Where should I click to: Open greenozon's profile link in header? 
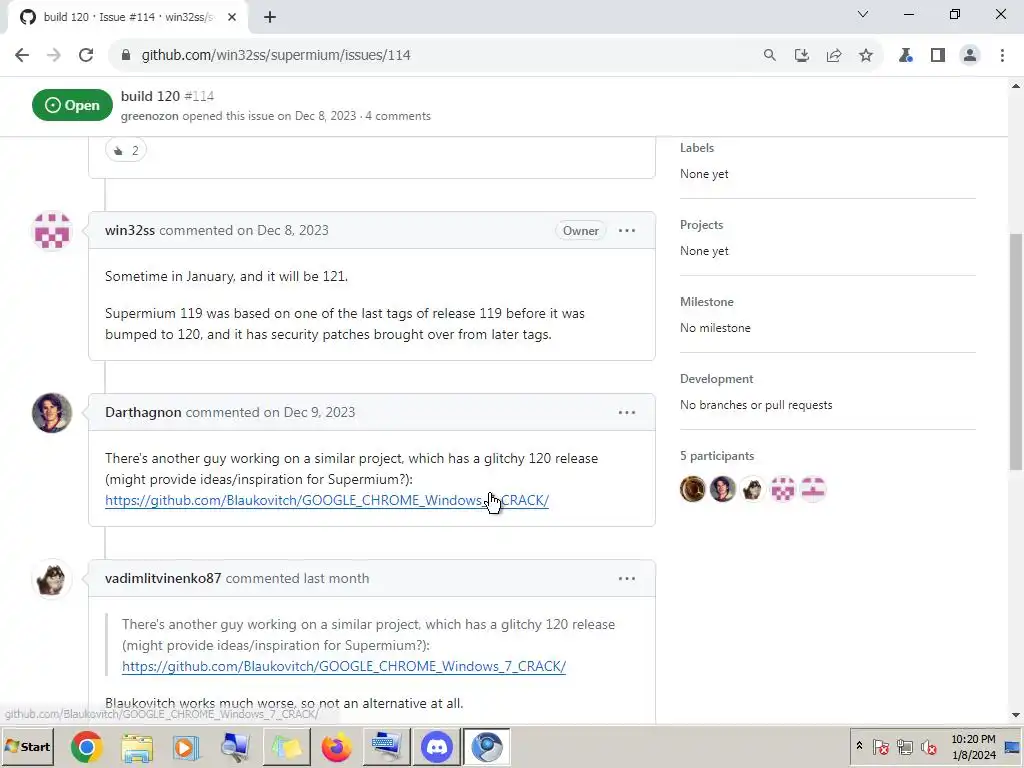point(150,116)
